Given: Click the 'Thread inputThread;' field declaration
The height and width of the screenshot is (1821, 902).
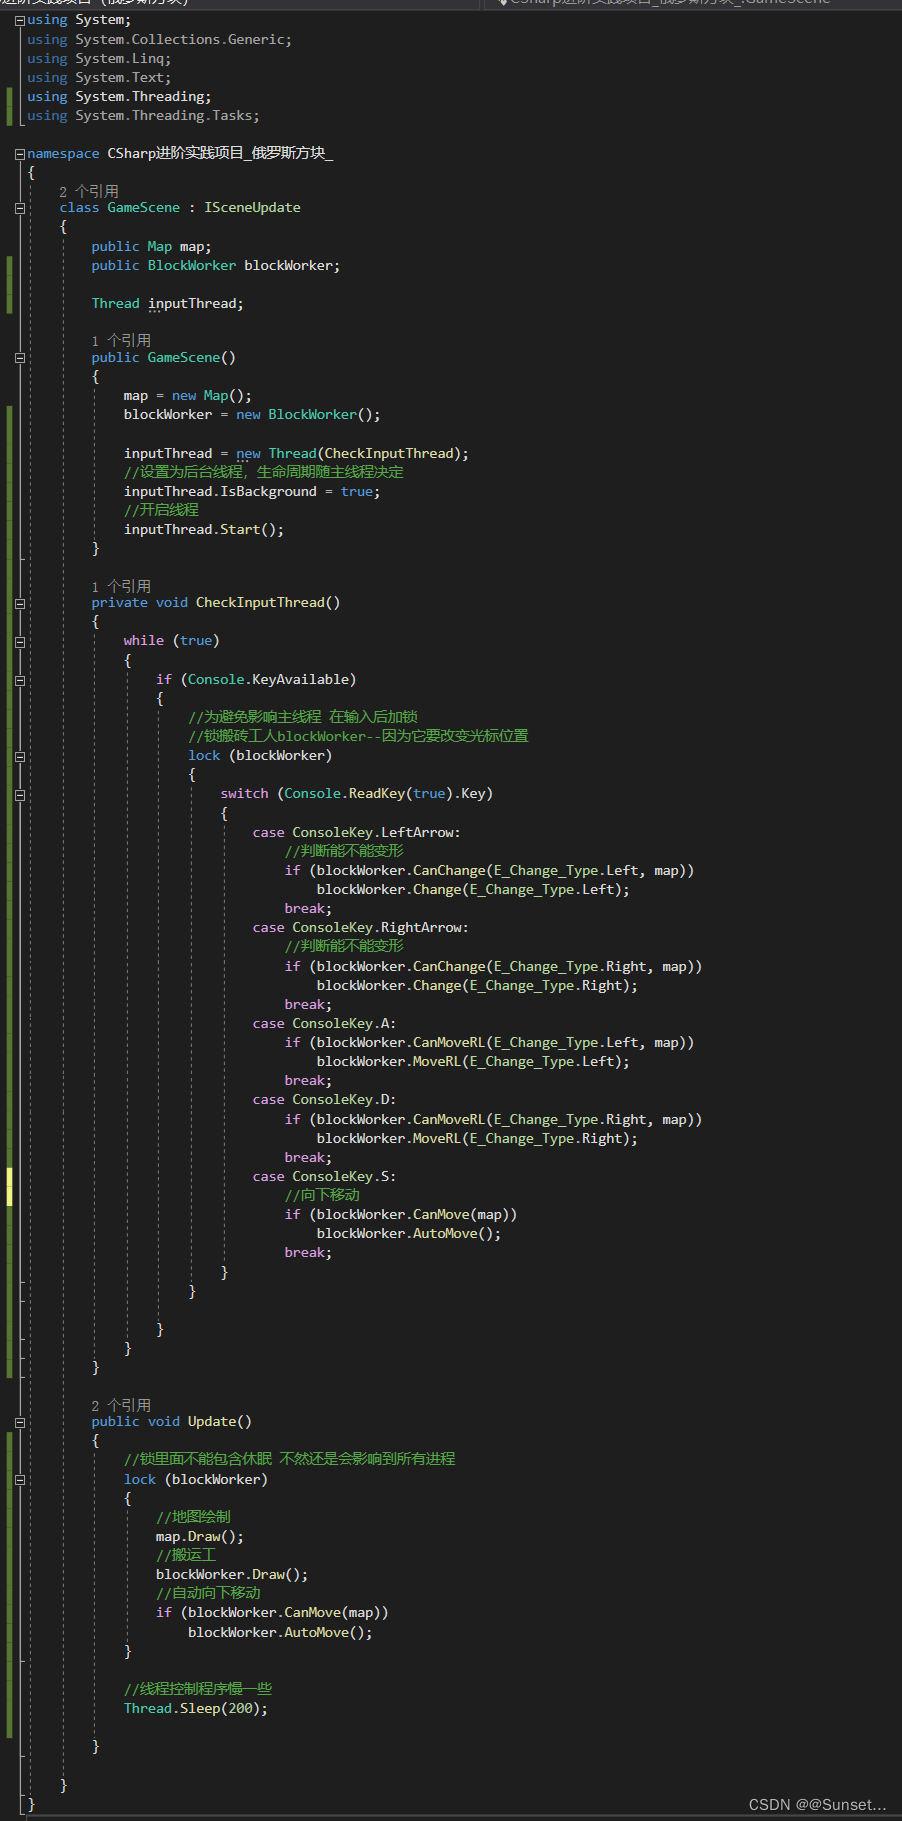Looking at the screenshot, I should pyautogui.click(x=167, y=303).
